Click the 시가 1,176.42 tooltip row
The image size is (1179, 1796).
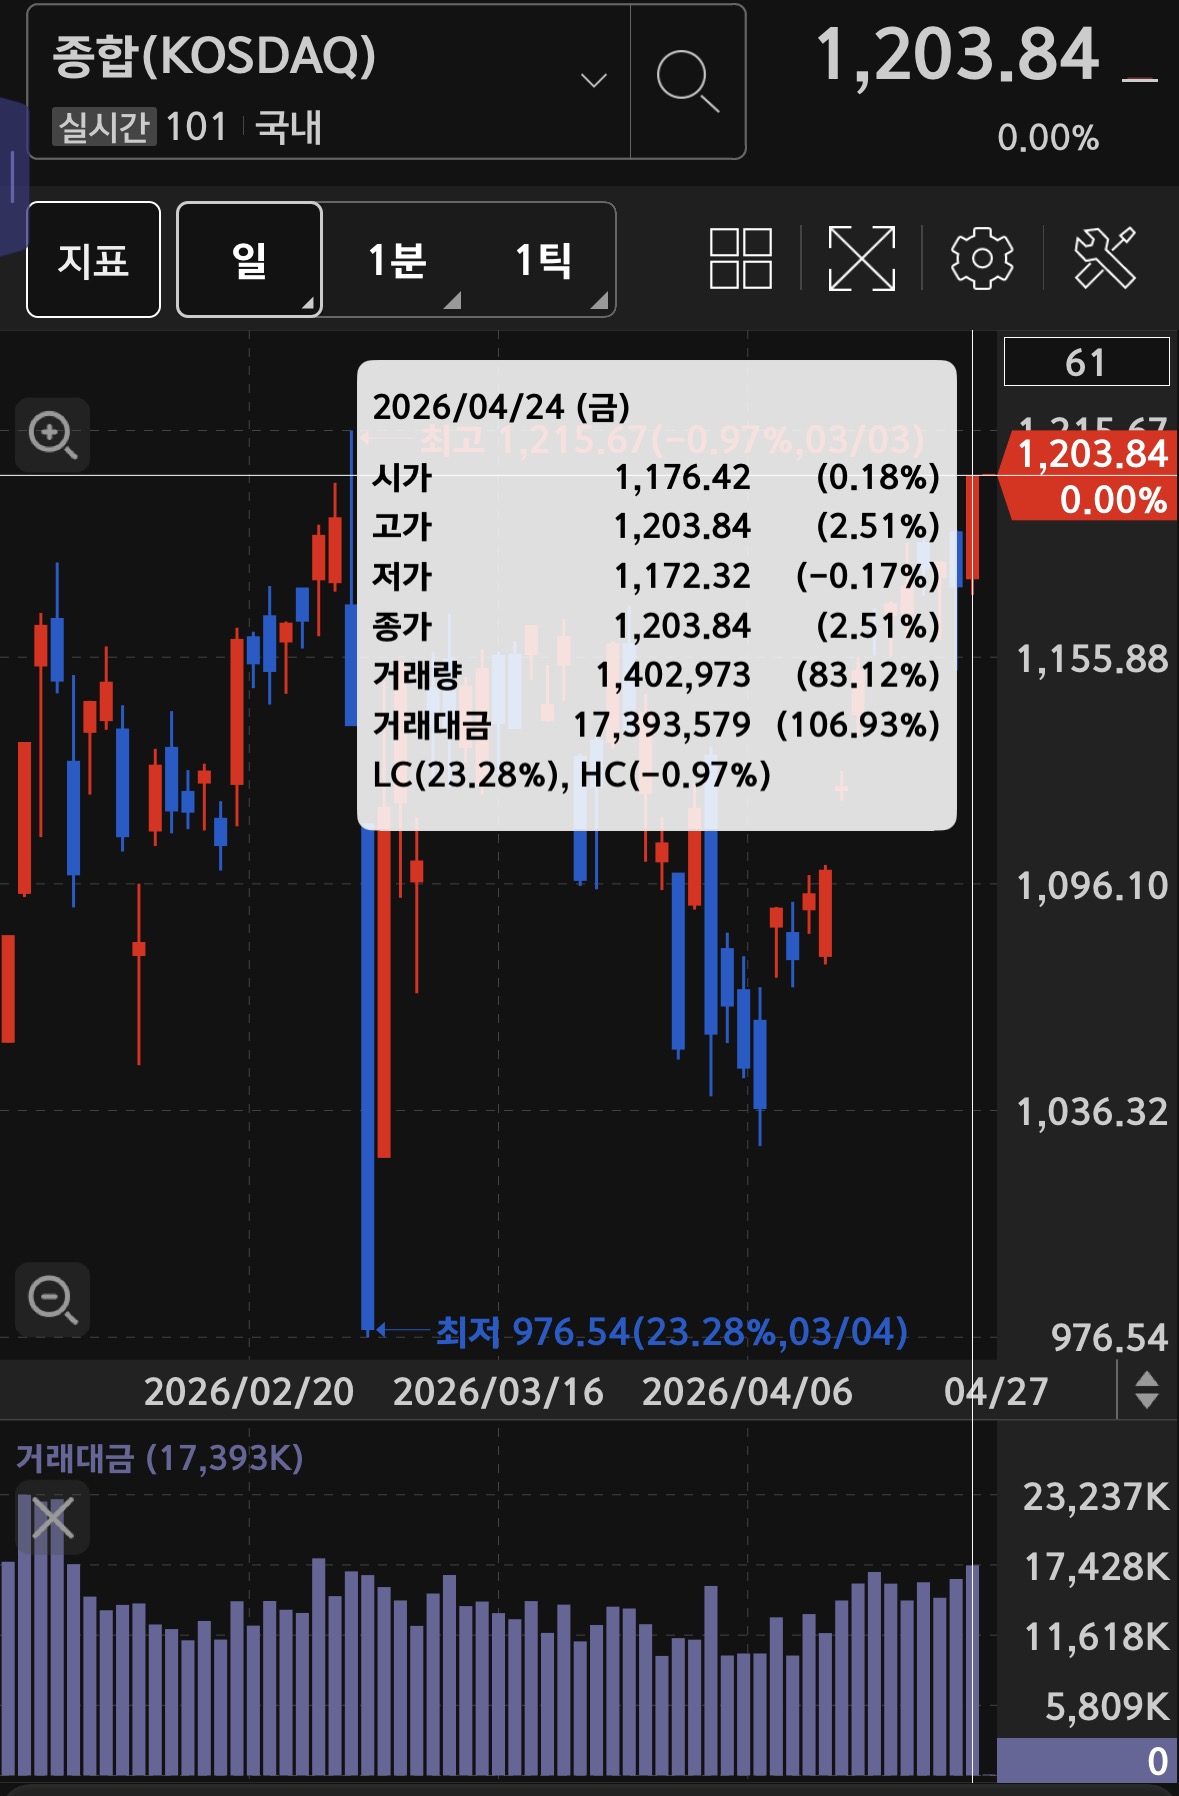(x=656, y=477)
